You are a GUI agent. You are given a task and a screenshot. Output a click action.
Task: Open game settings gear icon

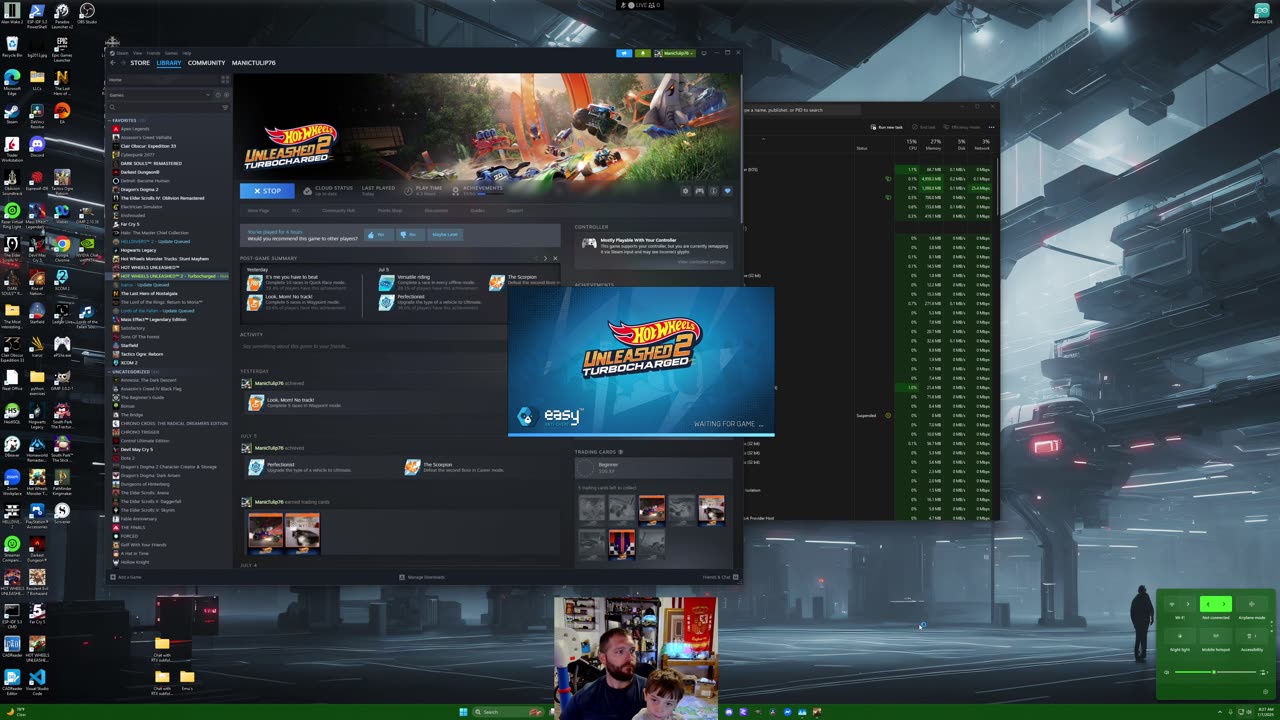pyautogui.click(x=685, y=191)
